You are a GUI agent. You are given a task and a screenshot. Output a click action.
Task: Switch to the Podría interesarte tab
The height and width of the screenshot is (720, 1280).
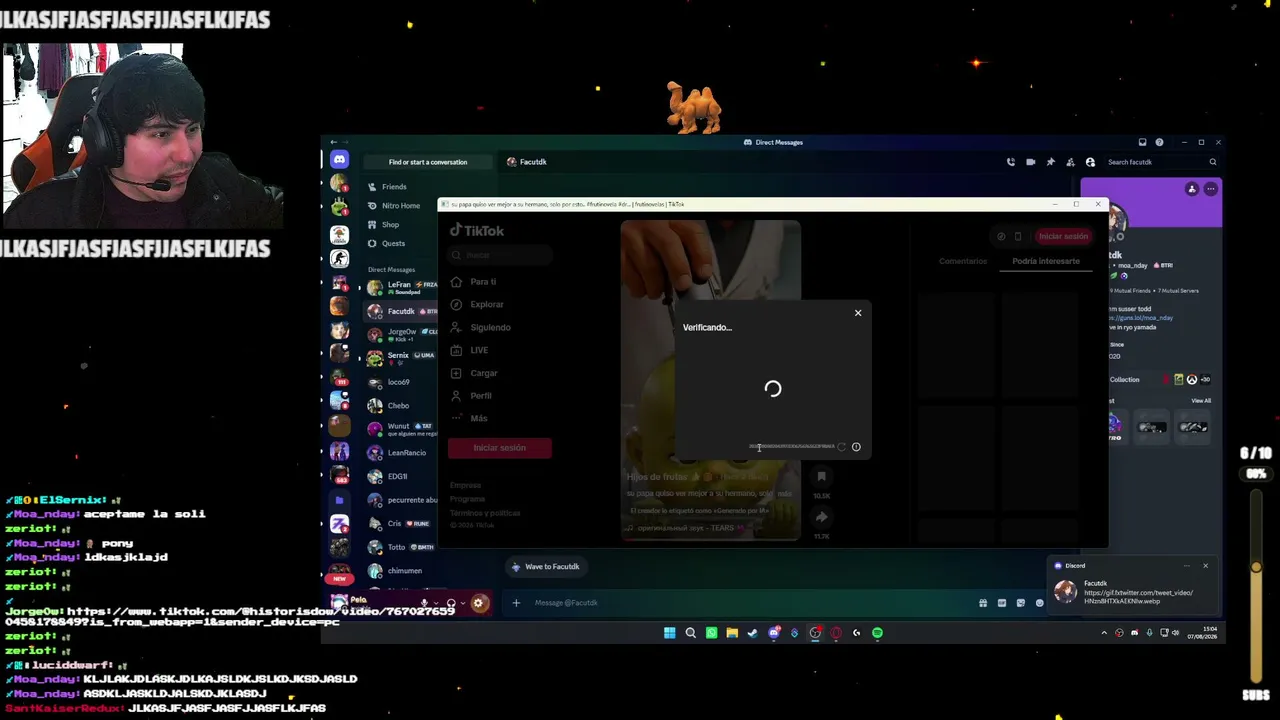click(x=1046, y=261)
